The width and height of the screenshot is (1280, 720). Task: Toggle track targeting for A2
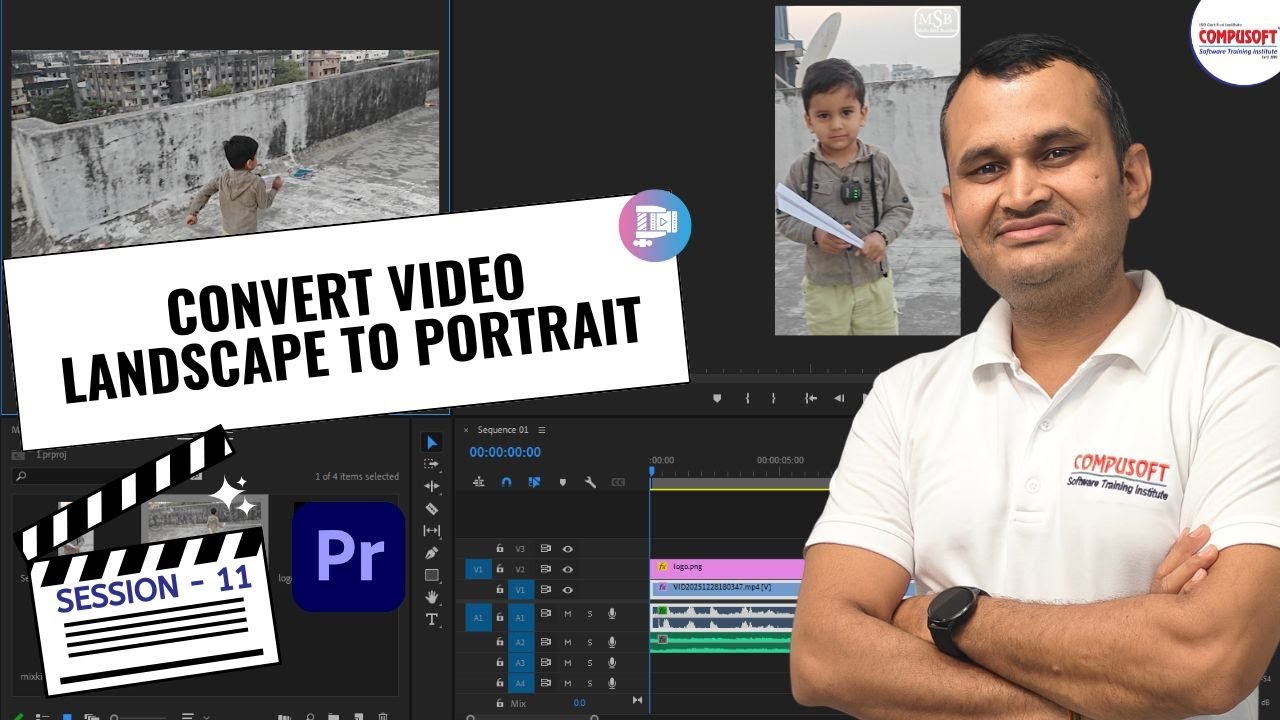(x=520, y=642)
